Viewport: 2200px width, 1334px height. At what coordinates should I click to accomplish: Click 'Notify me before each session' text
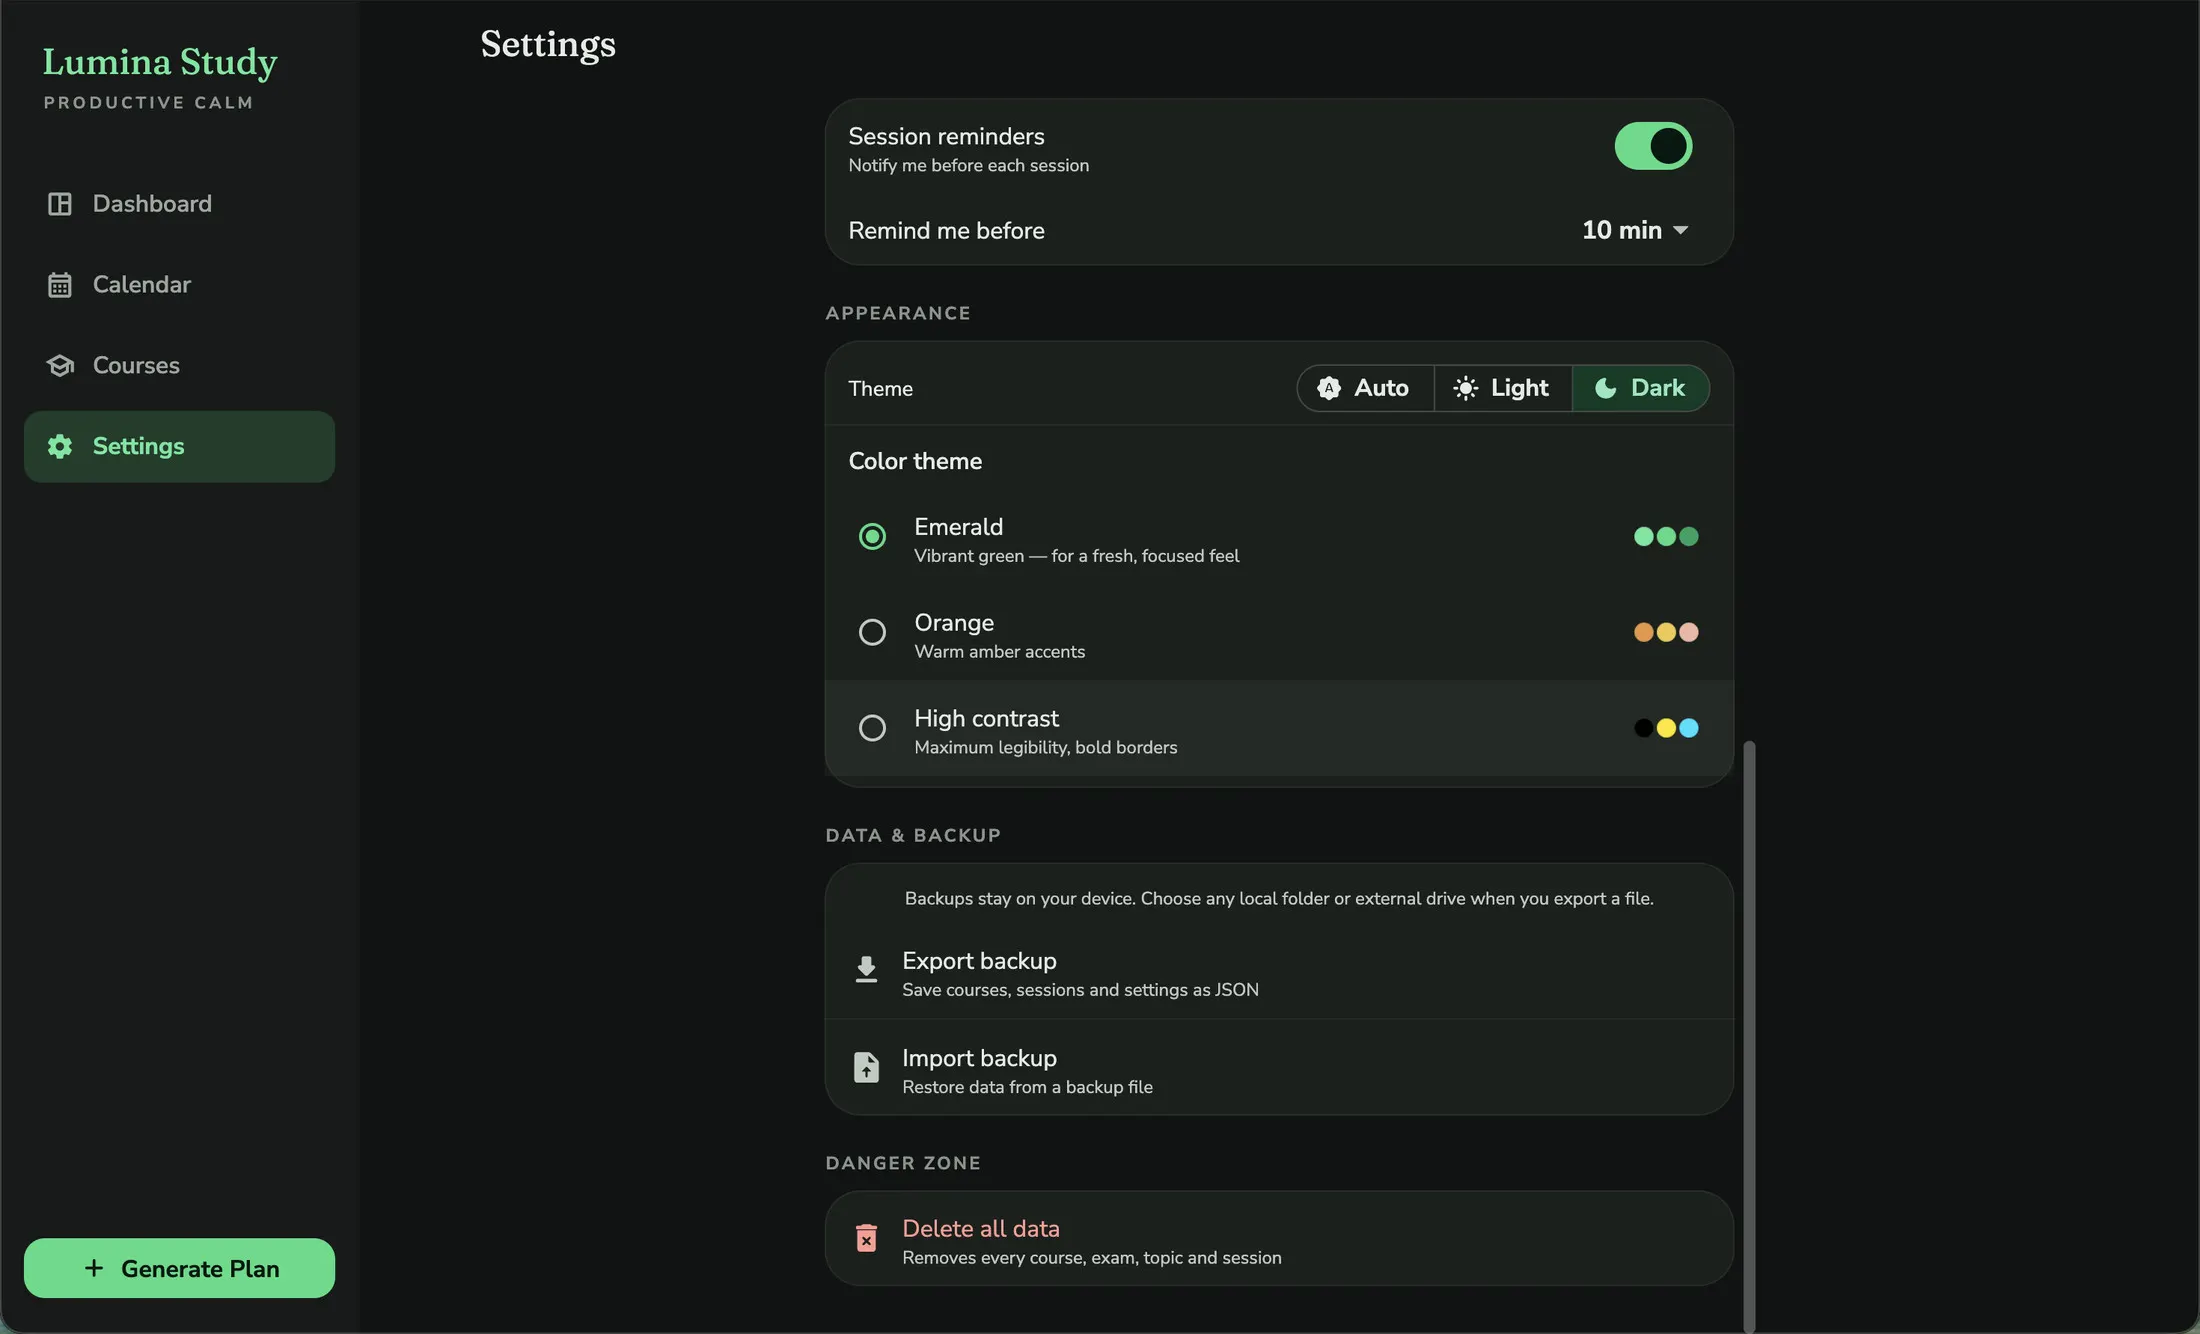click(x=968, y=166)
